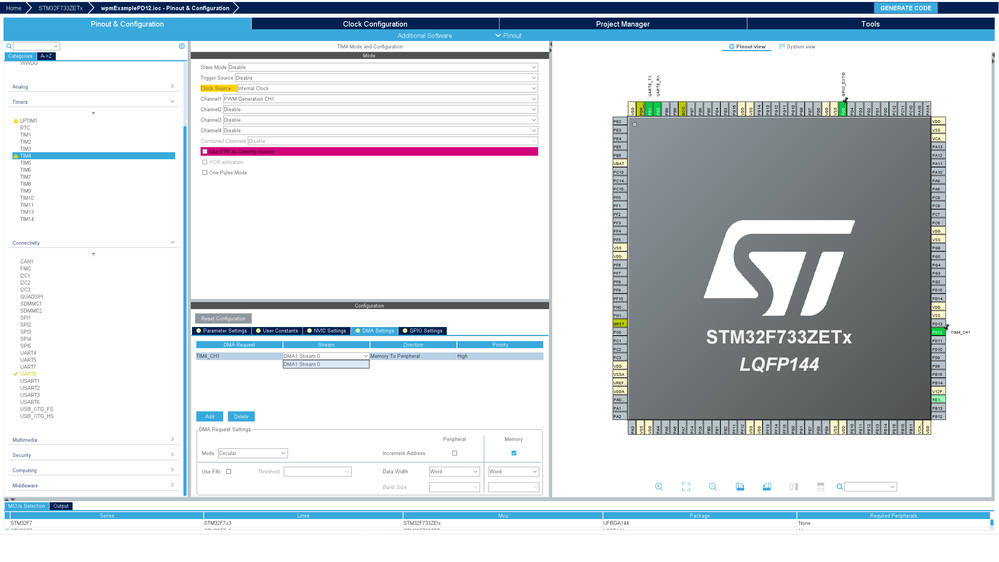
Task: Open the Trigger Source dropdown
Action: [x=386, y=78]
